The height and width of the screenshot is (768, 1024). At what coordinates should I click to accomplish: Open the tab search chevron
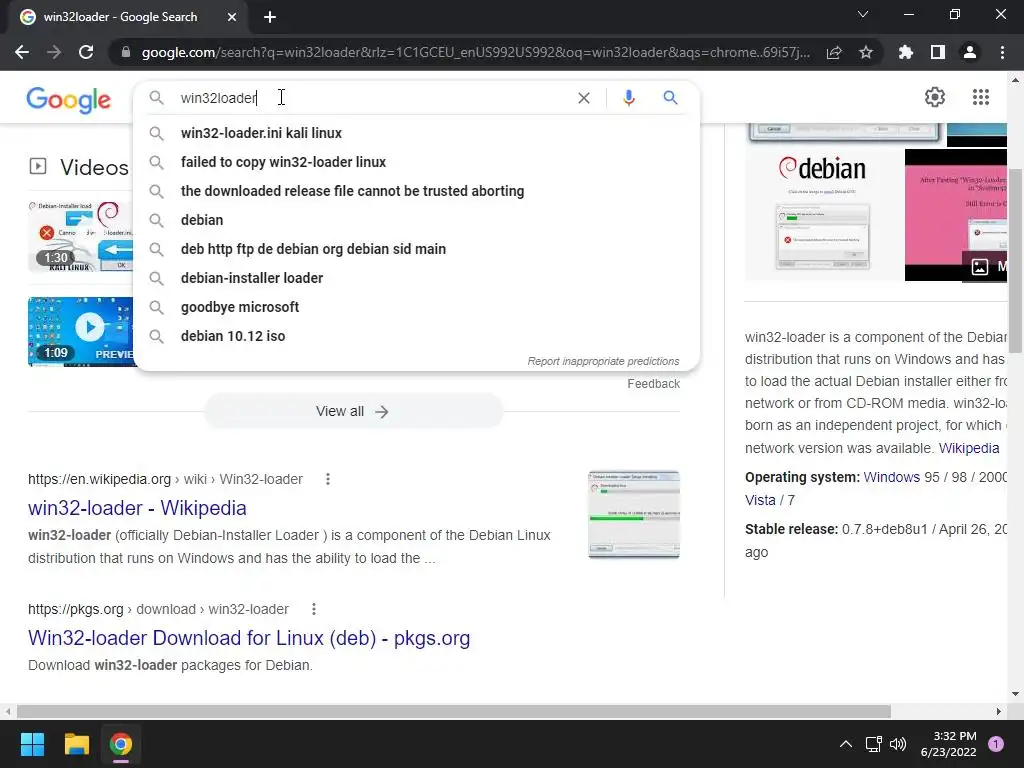coord(863,14)
